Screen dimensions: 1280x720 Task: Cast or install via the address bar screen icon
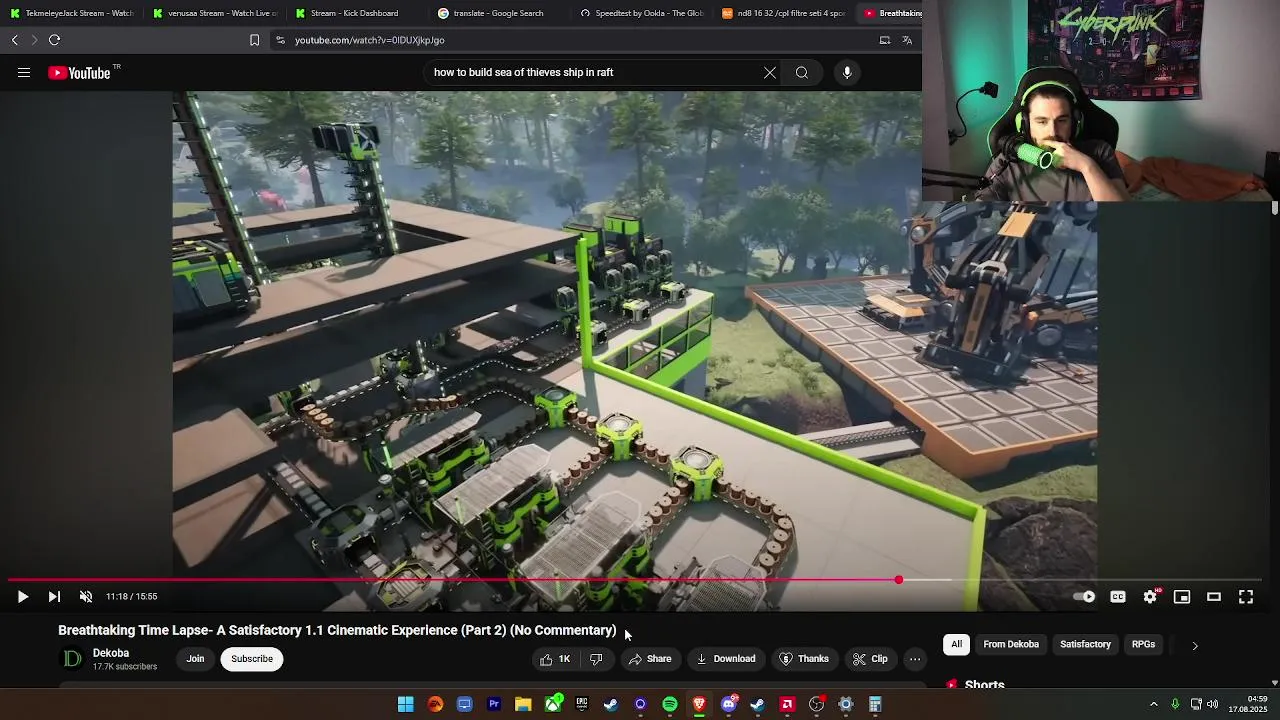coord(885,40)
